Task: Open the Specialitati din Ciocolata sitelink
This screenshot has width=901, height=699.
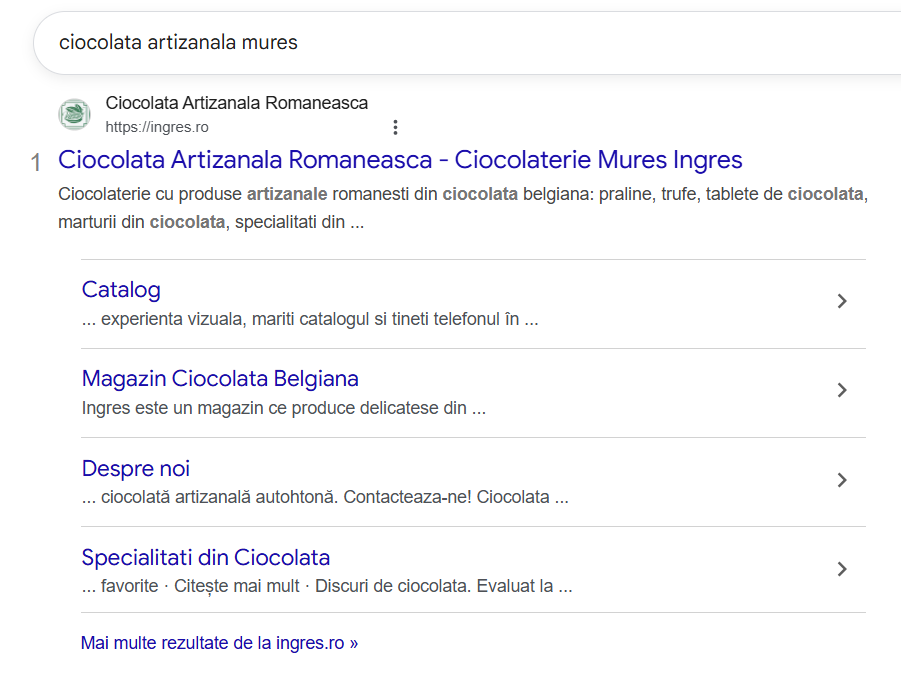Action: [x=206, y=558]
